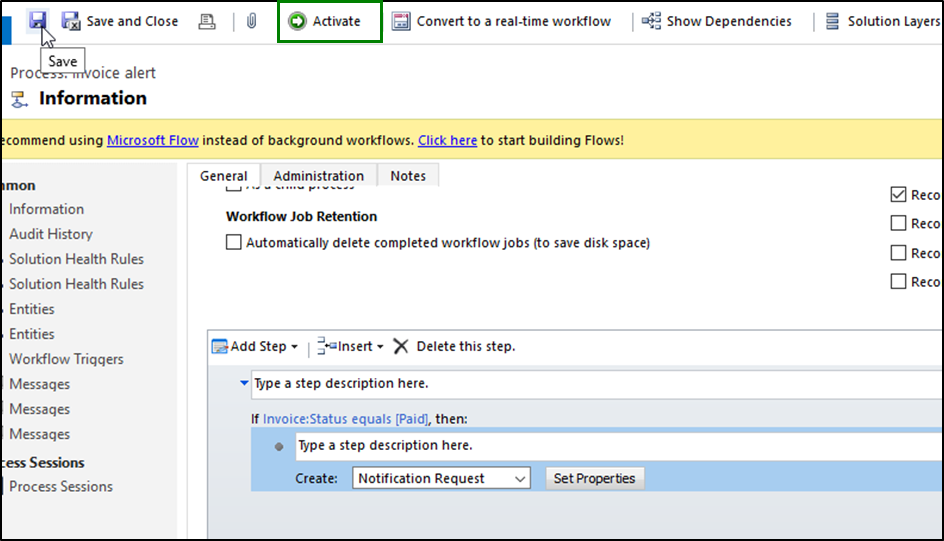
Task: Click the bullet dot of create step
Action: coord(279,447)
